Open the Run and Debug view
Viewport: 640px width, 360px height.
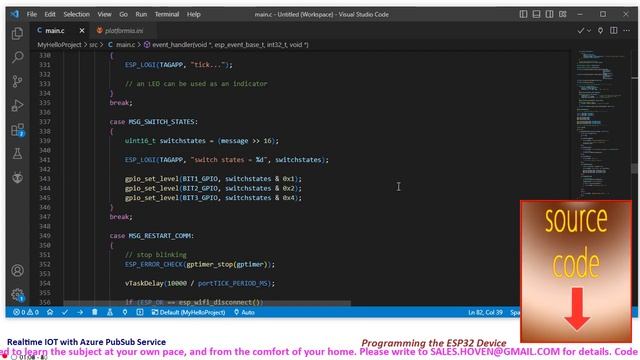(x=17, y=105)
